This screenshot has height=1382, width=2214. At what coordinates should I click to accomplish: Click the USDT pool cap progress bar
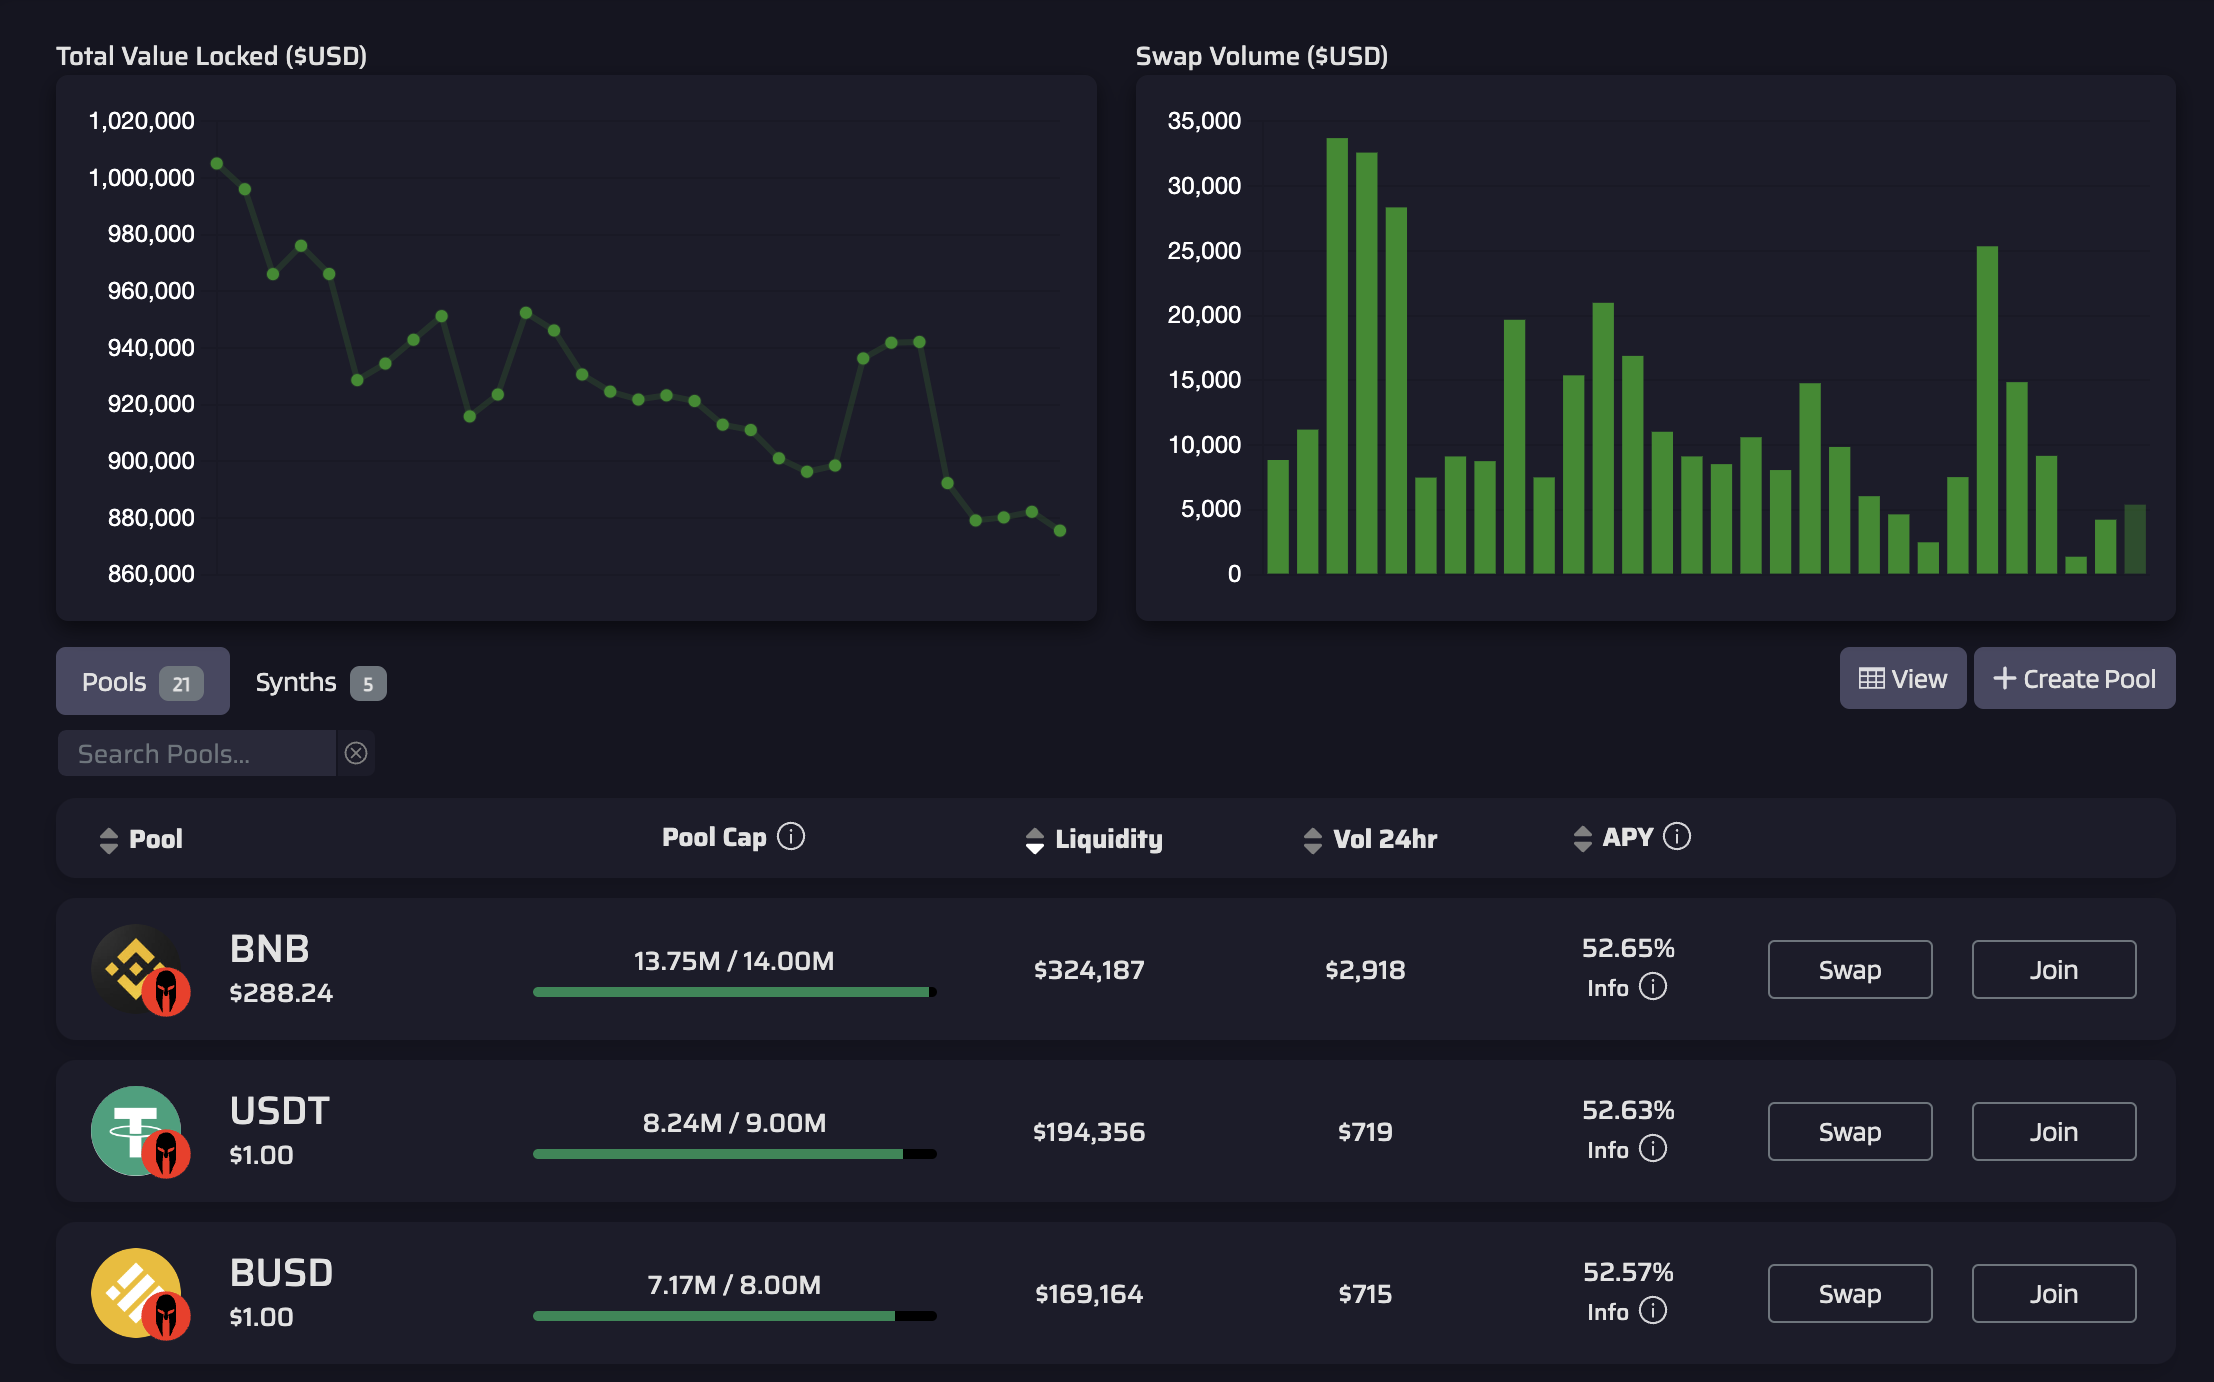[735, 1154]
